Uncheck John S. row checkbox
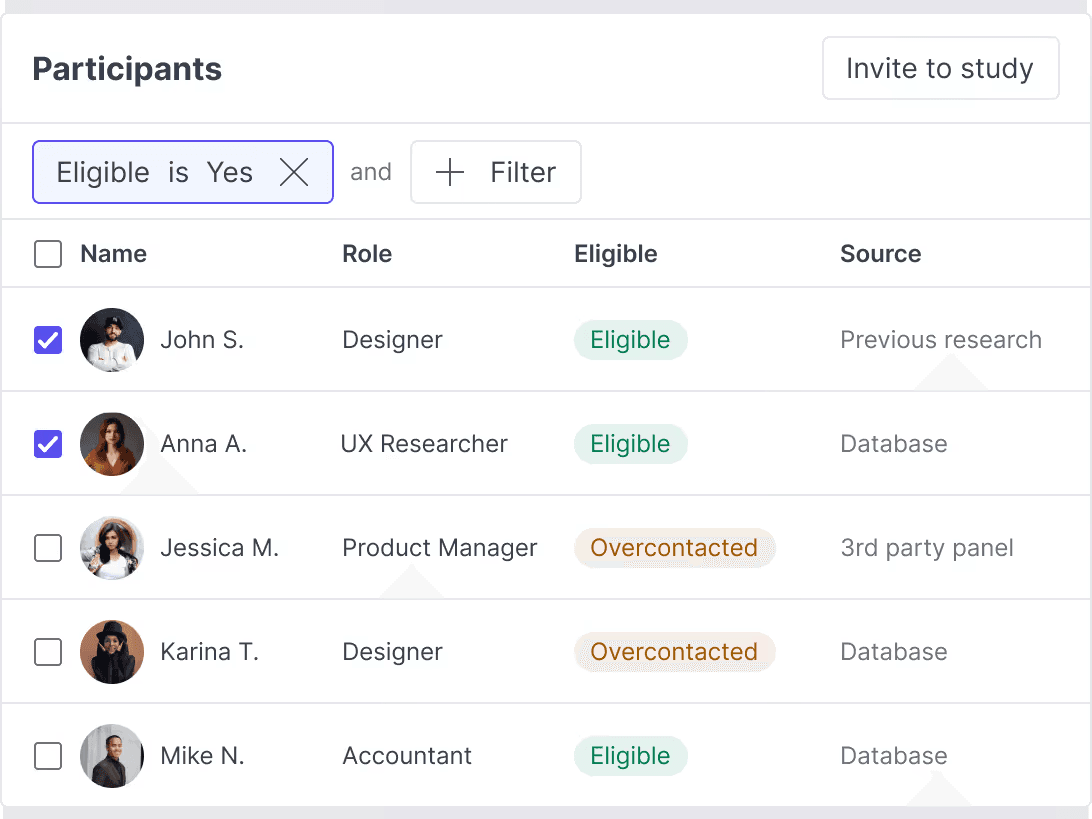This screenshot has height=819, width=1092. [x=48, y=340]
